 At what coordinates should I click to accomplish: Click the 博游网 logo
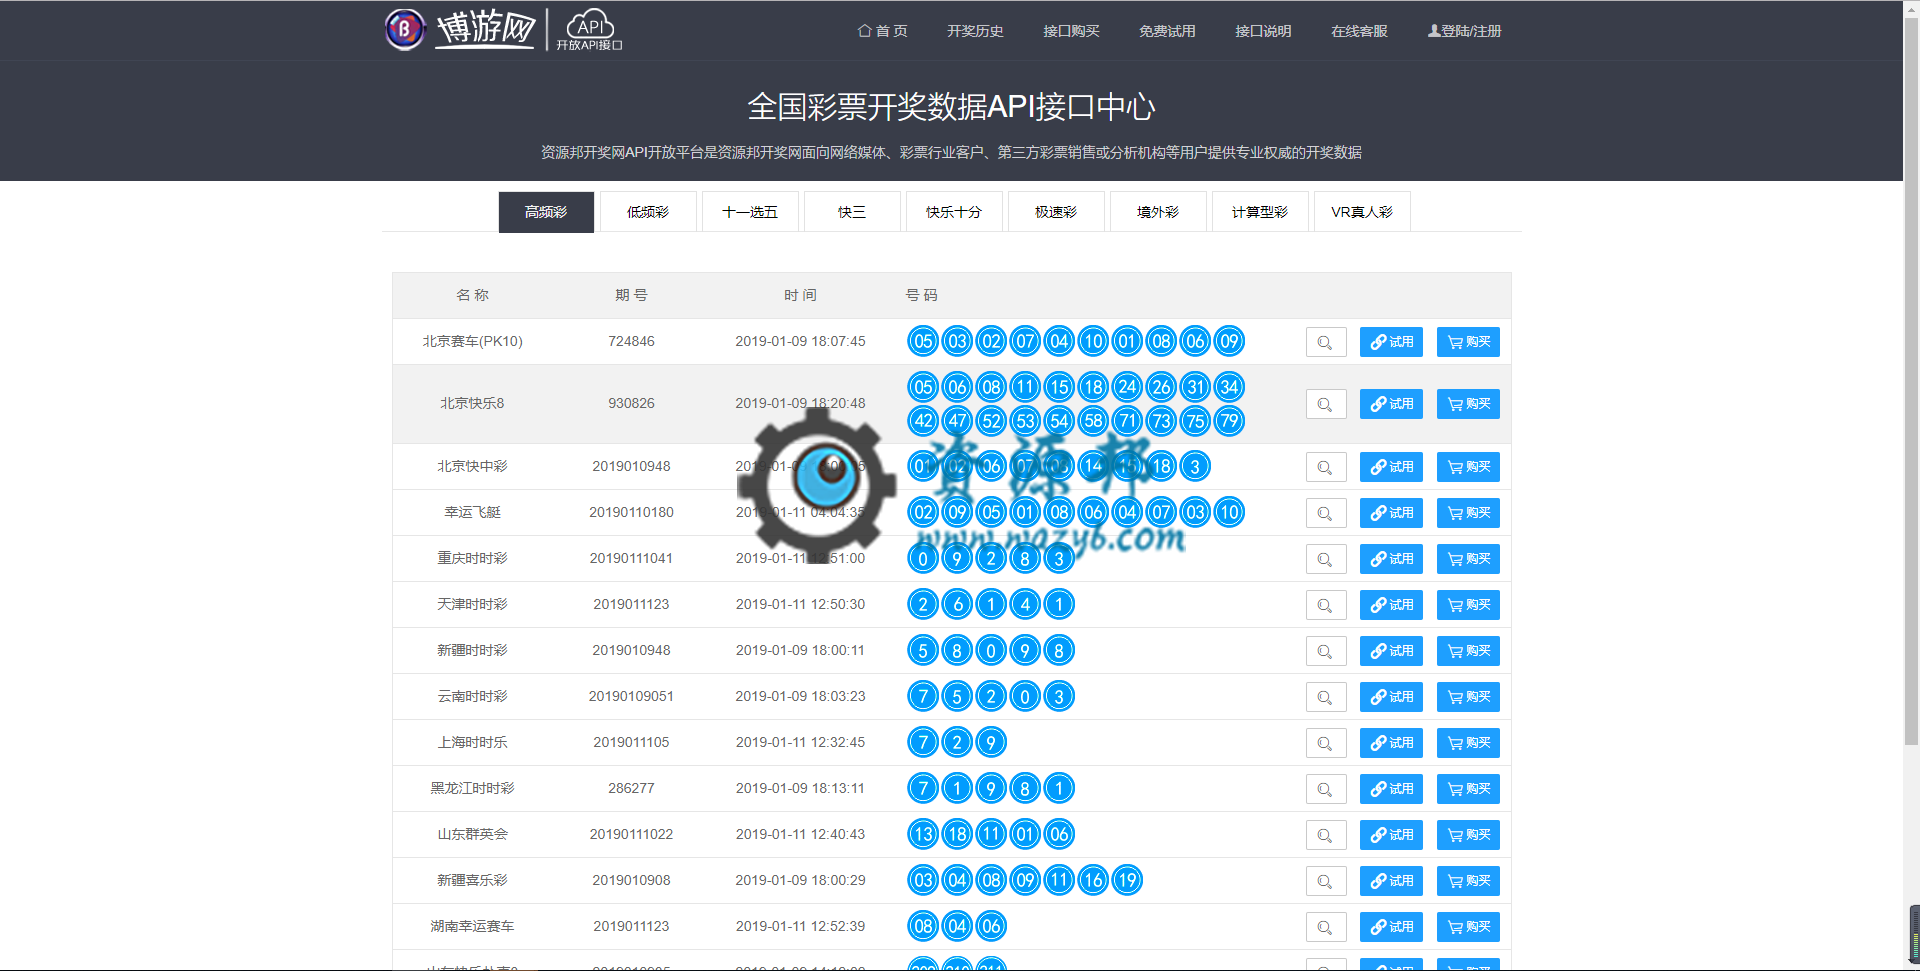460,29
